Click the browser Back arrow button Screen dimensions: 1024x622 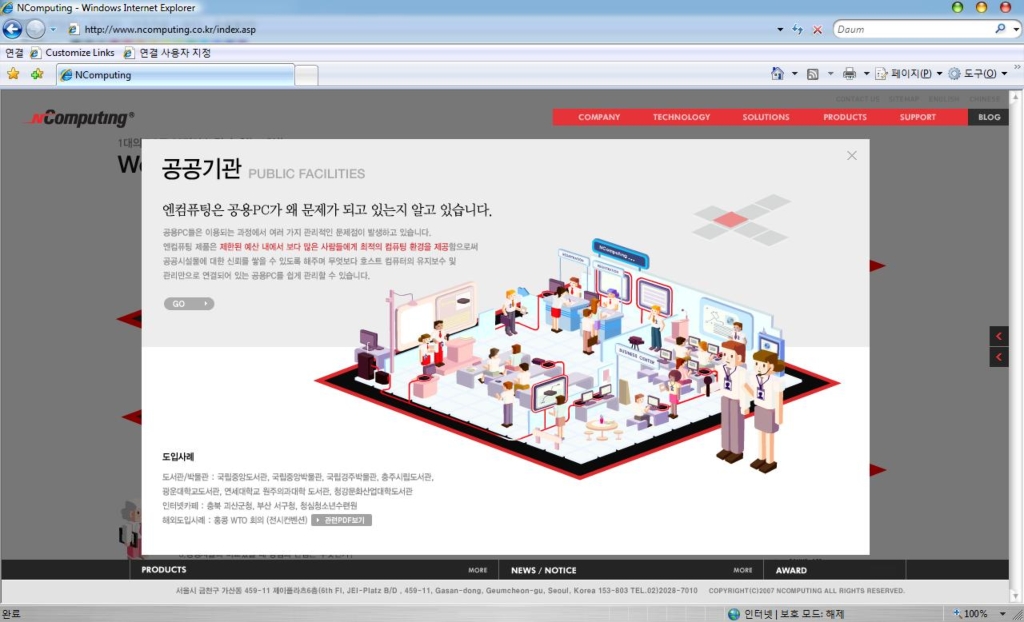pyautogui.click(x=12, y=29)
